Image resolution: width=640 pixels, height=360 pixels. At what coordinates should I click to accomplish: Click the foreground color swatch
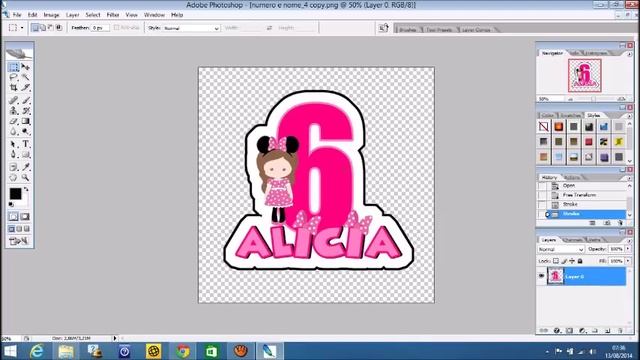16,193
